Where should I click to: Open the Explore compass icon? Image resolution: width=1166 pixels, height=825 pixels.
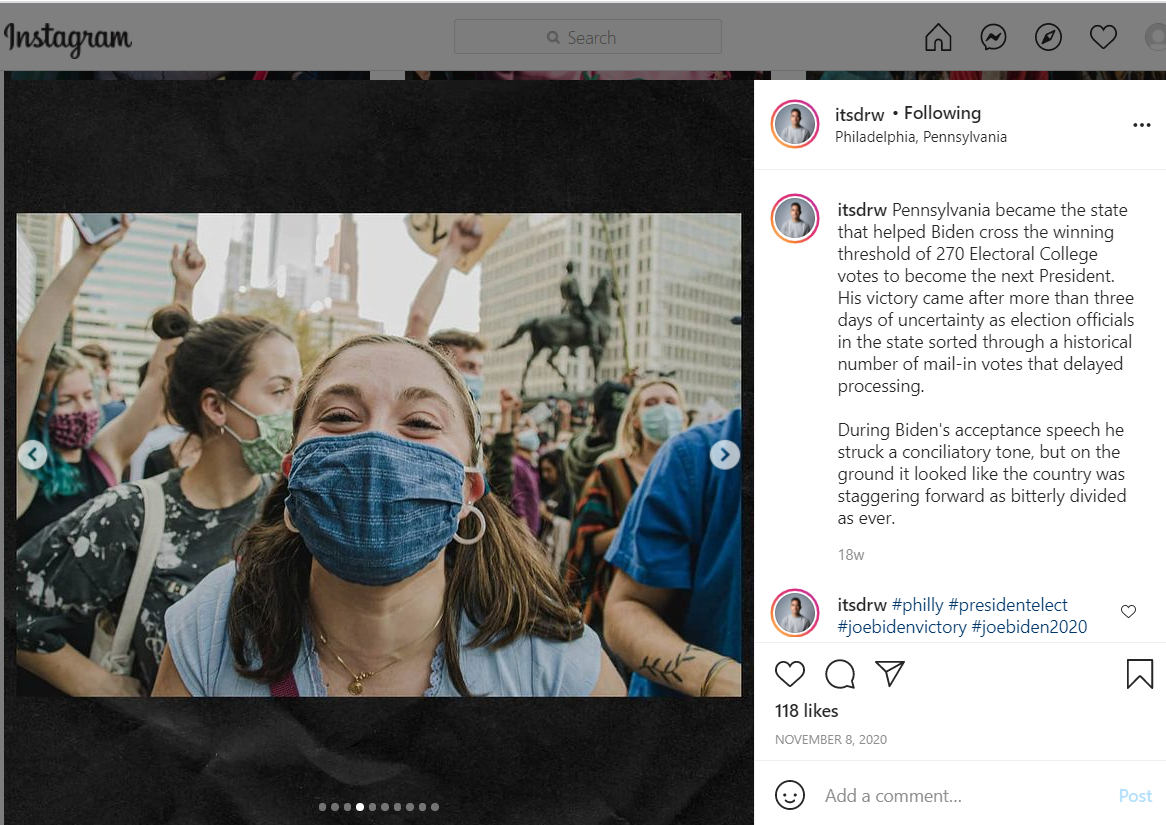pos(1048,38)
